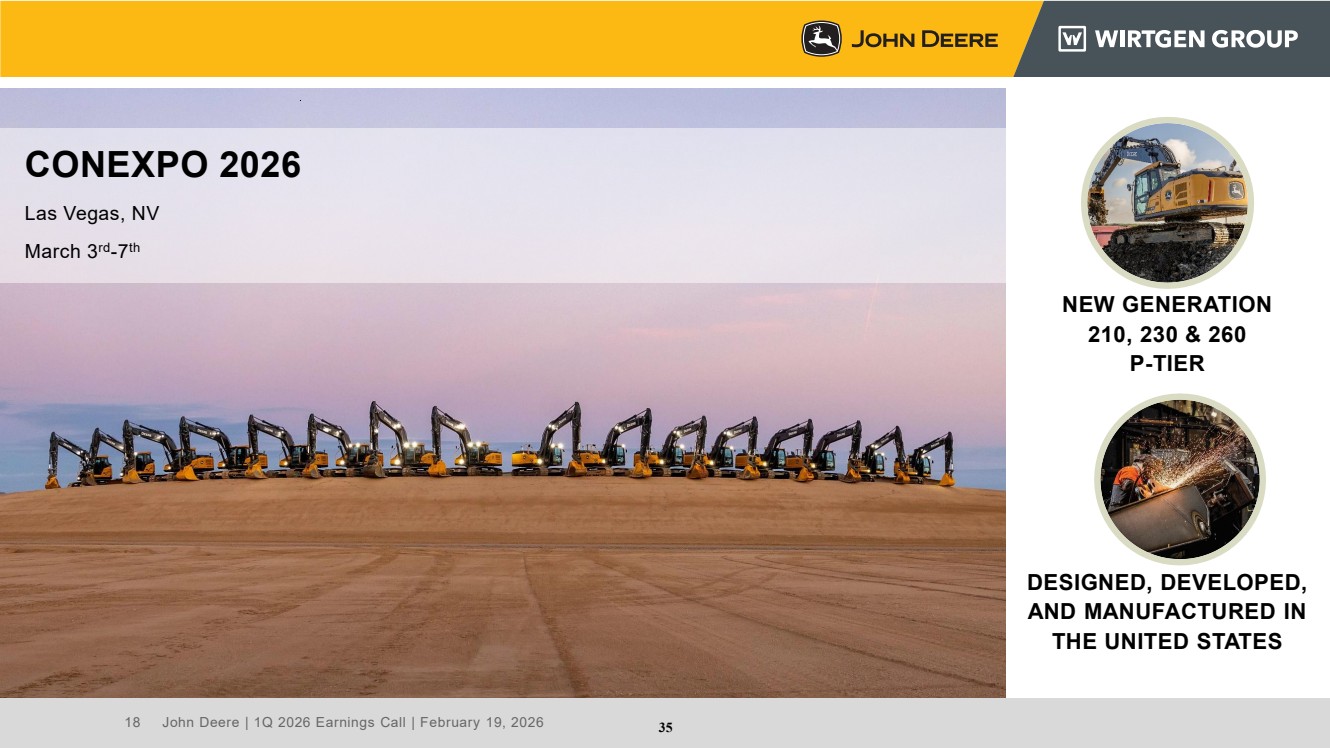Click THE UNITED STATES caption line
The height and width of the screenshot is (748, 1330).
[x=1166, y=641]
